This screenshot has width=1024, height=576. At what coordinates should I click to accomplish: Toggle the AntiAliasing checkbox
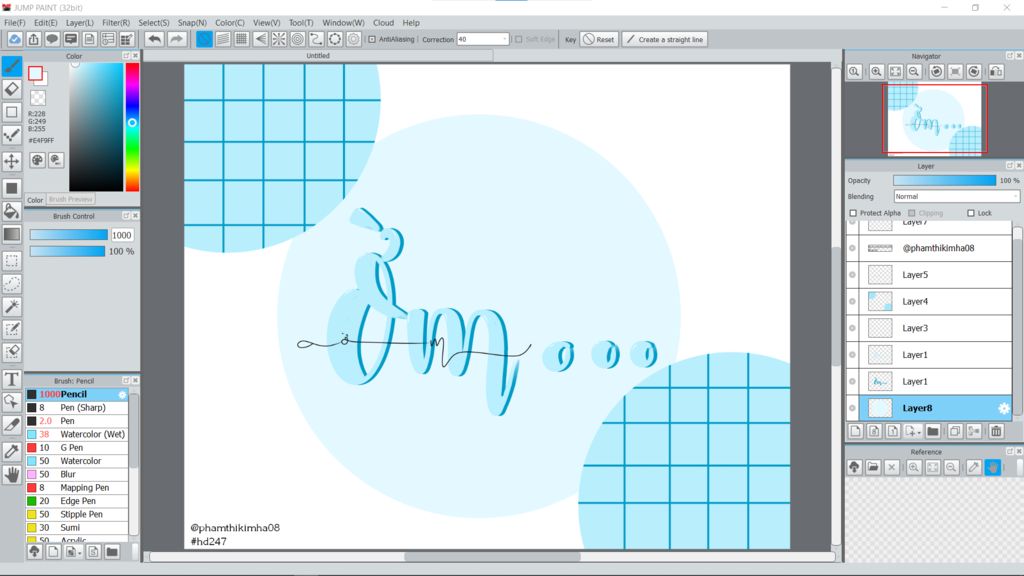pos(372,39)
